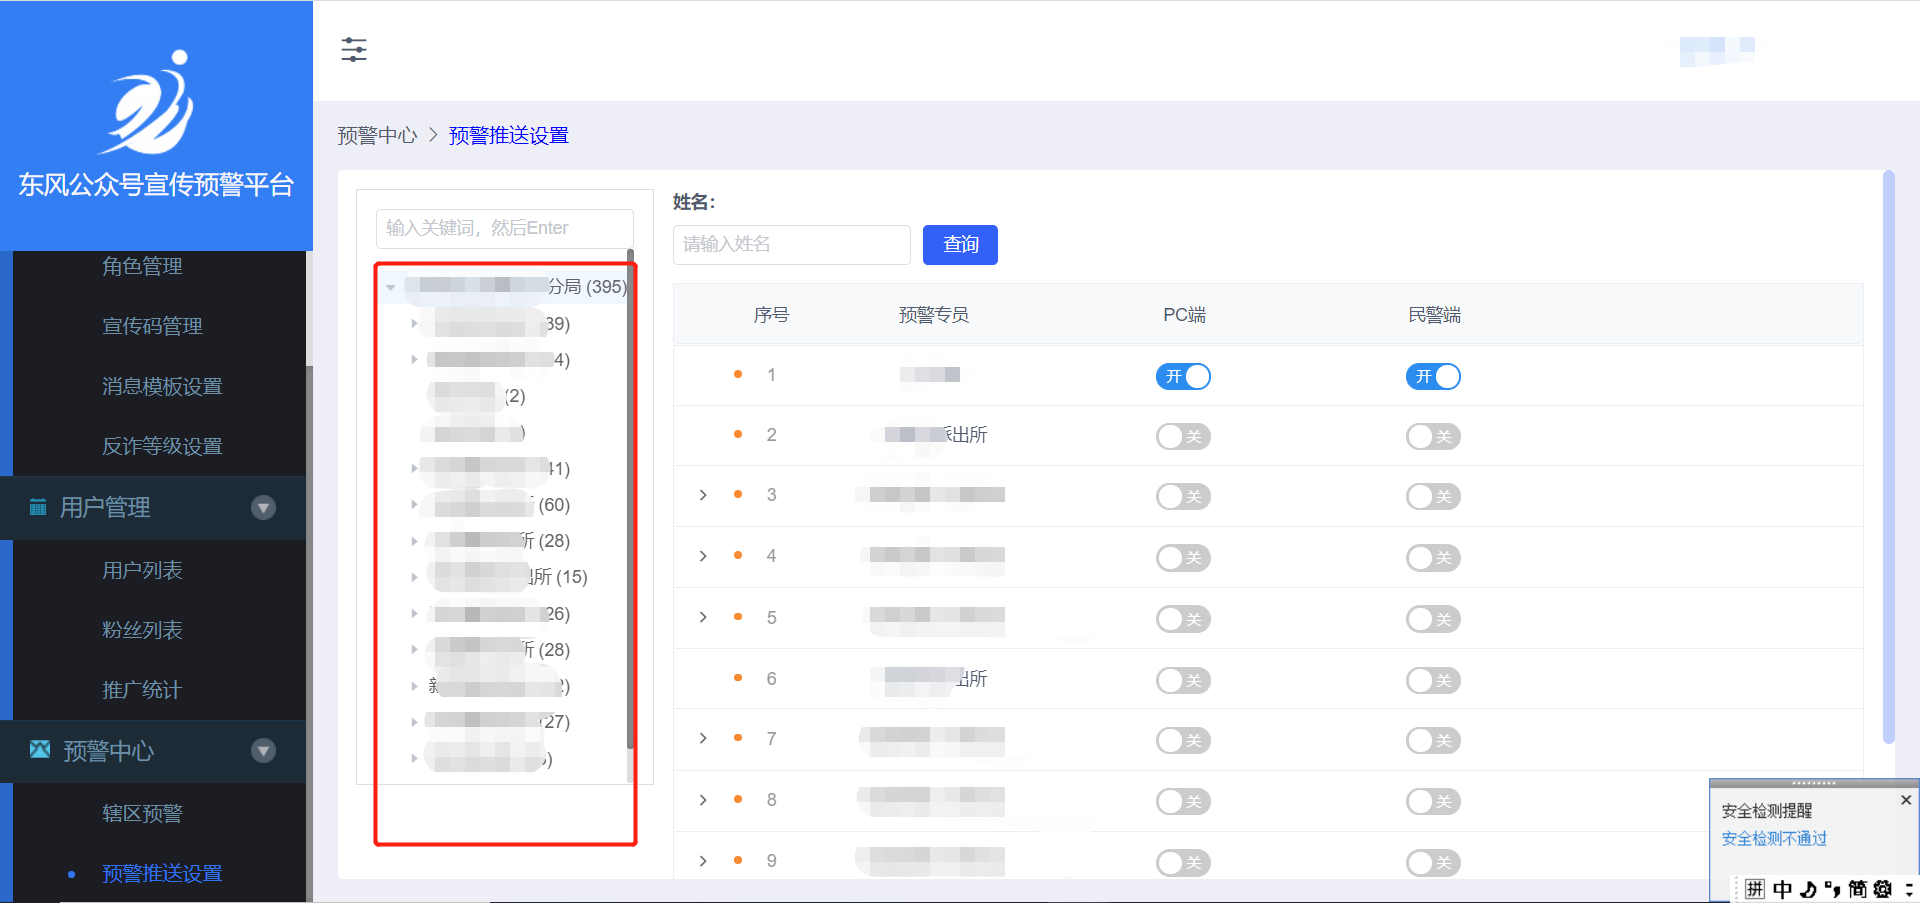Viewport: 1920px width, 903px height.
Task: Select the tree node with count (27)
Action: pos(497,721)
